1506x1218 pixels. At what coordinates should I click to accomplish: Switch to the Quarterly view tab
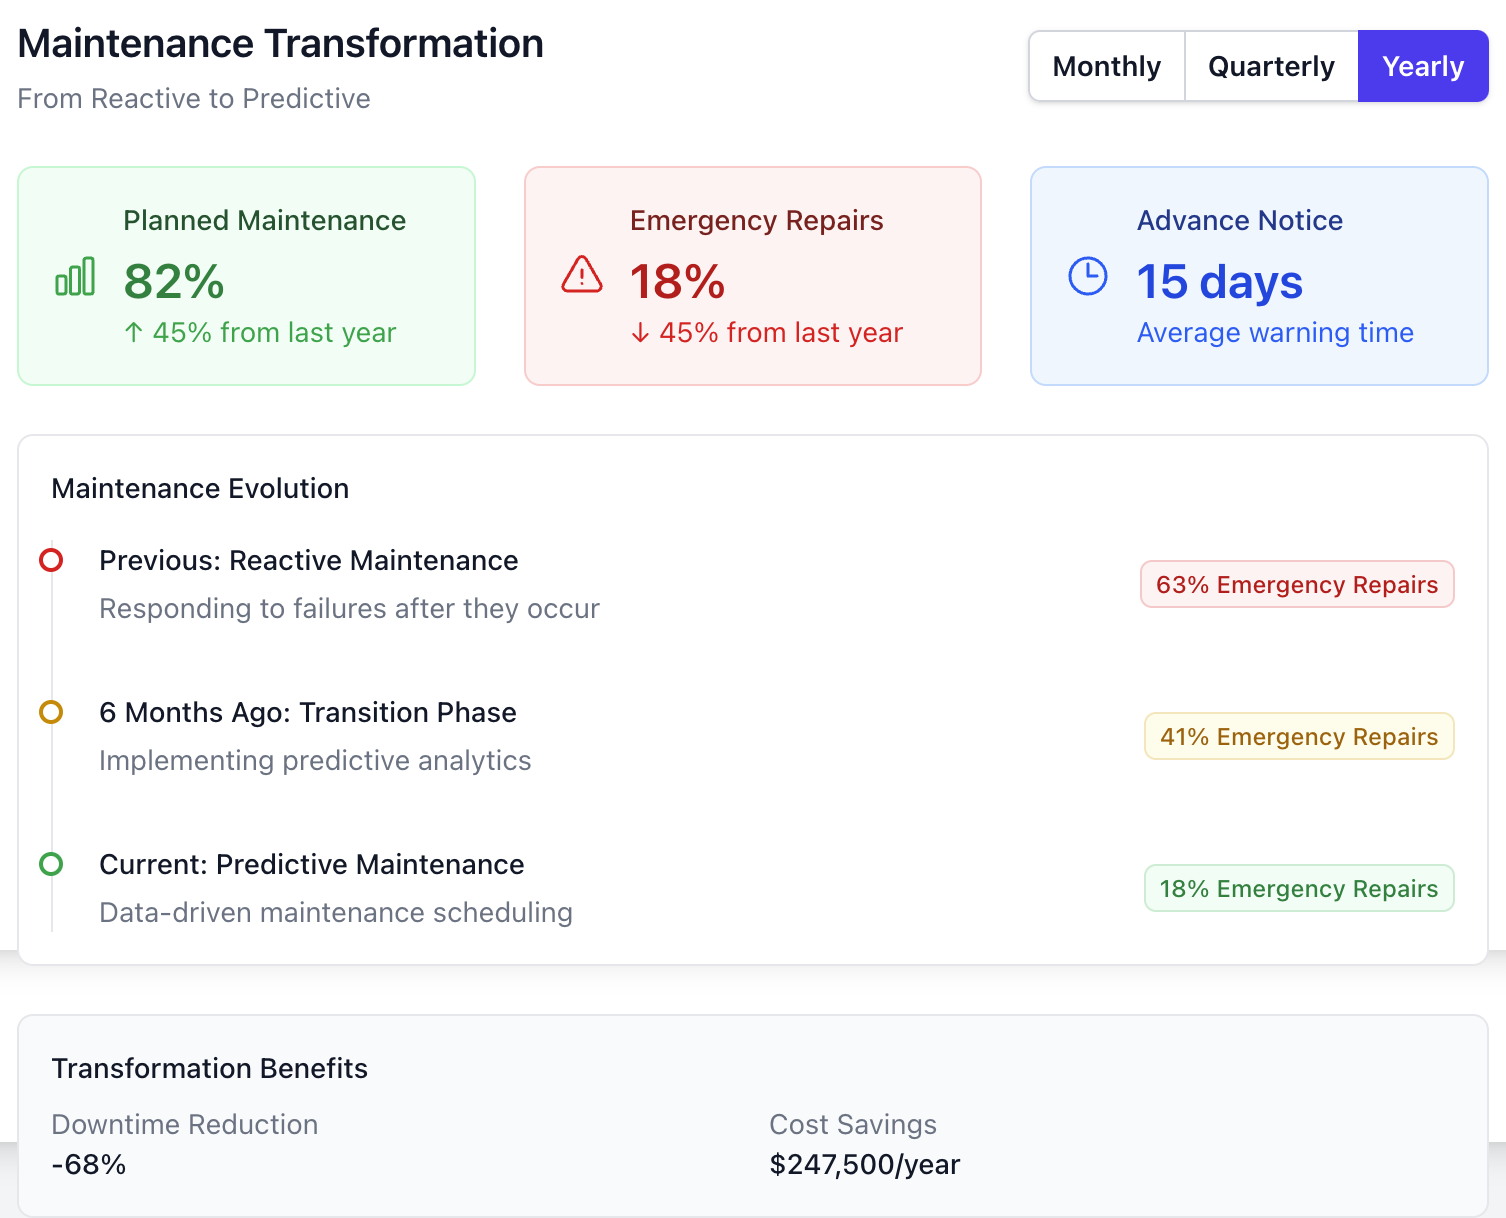1271,66
